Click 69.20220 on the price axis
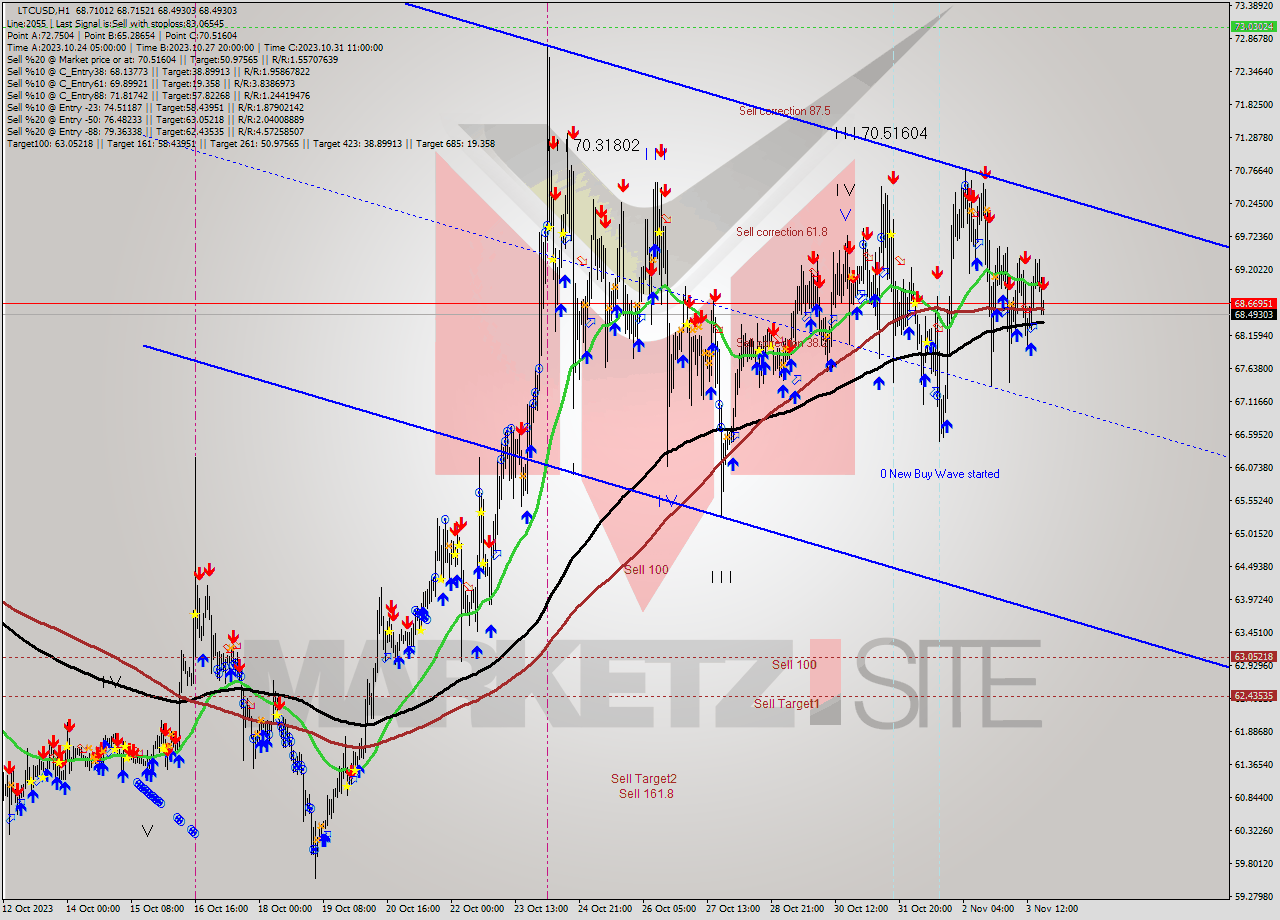The image size is (1280, 920). click(1253, 270)
